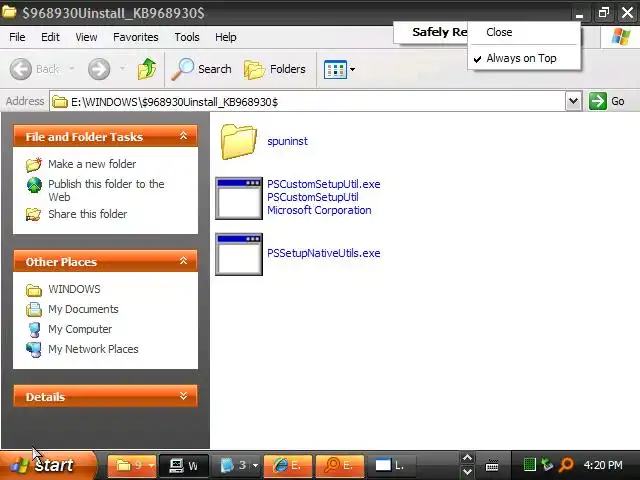640x480 pixels.
Task: Click the Share this folder link
Action: point(87,214)
